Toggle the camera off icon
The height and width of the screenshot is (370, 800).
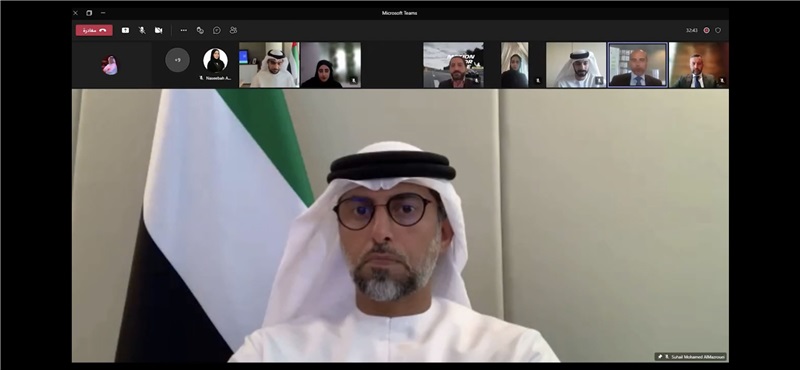(x=159, y=30)
